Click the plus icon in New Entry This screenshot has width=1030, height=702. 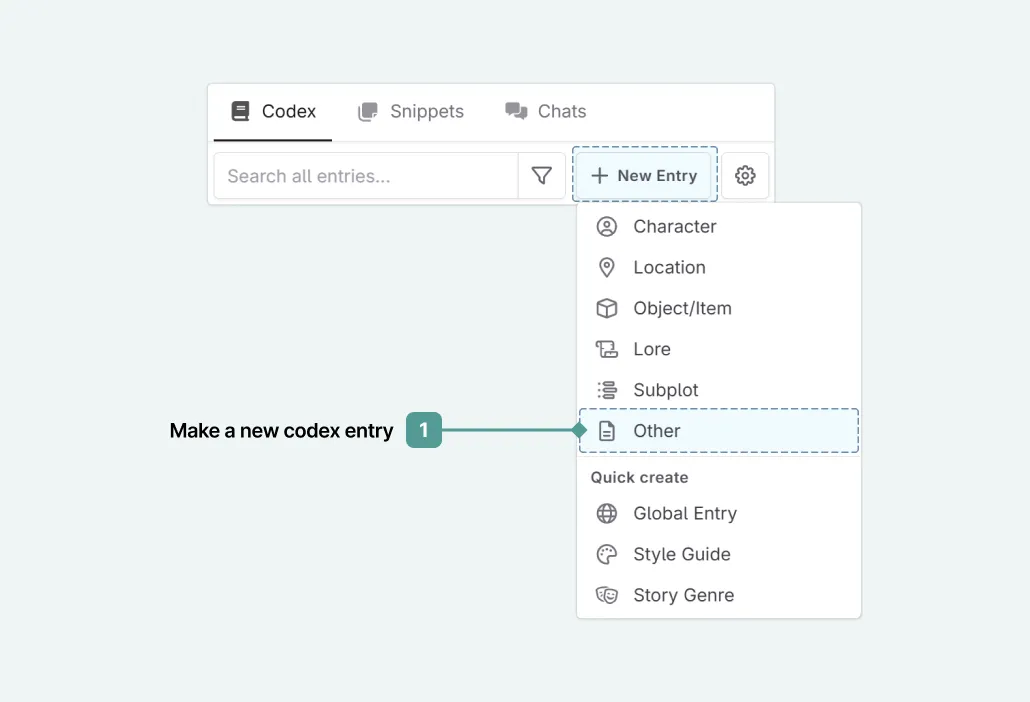[x=599, y=176]
